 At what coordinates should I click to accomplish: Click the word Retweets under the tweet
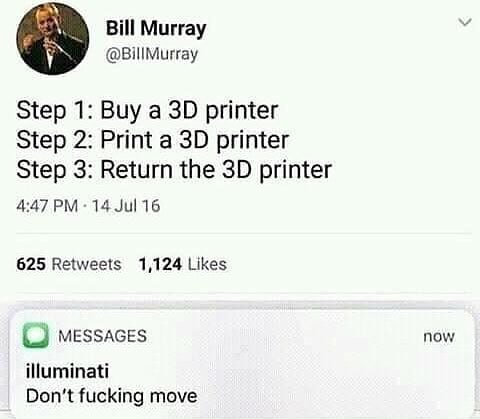pos(87,264)
